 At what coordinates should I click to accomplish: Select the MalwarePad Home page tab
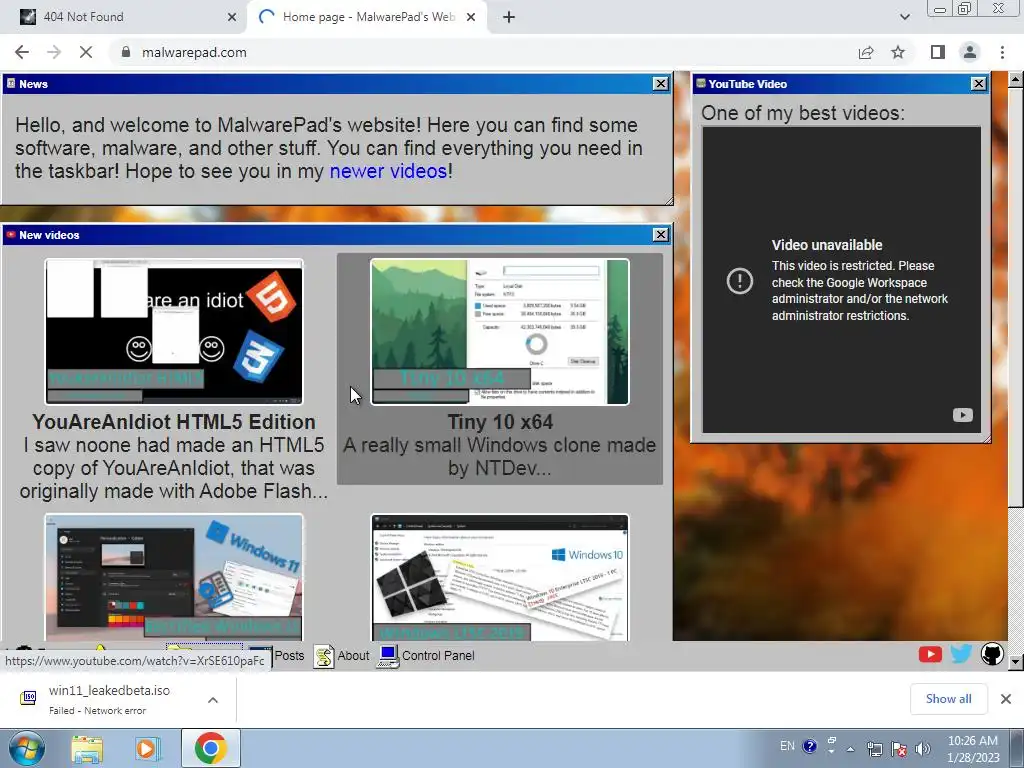click(367, 17)
